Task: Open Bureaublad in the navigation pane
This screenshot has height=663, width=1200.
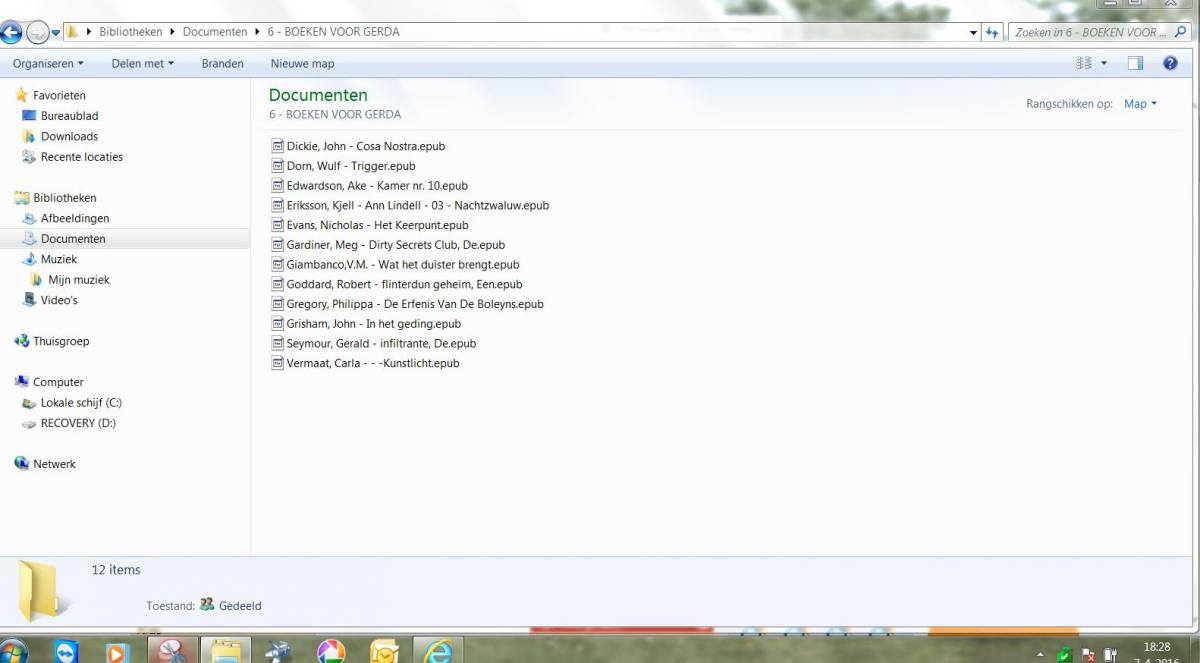Action: coord(69,116)
